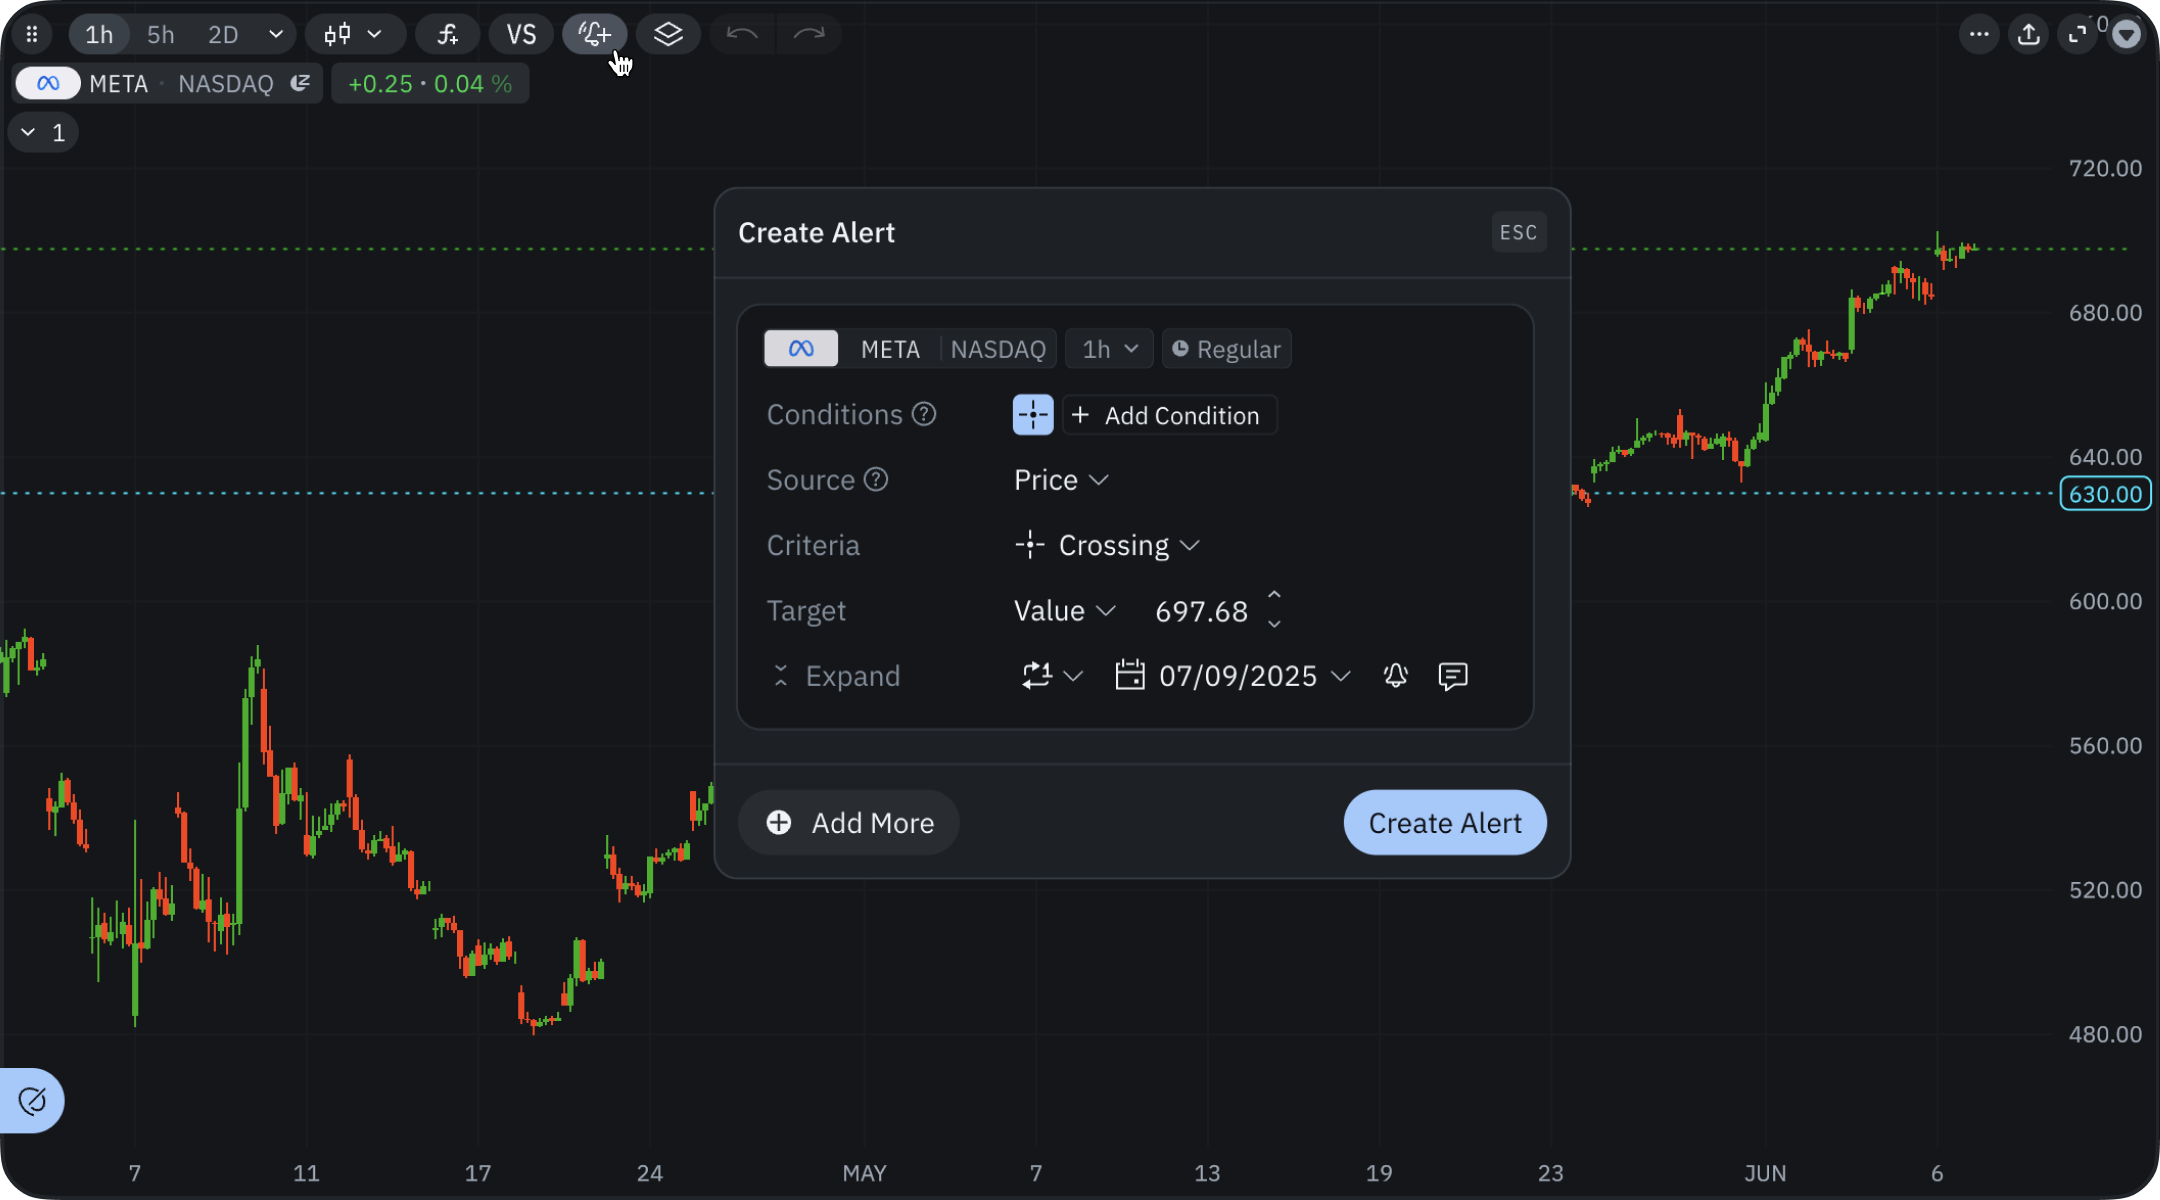Image resolution: width=2160 pixels, height=1200 pixels.
Task: Click the indicators fx icon
Action: [x=447, y=34]
